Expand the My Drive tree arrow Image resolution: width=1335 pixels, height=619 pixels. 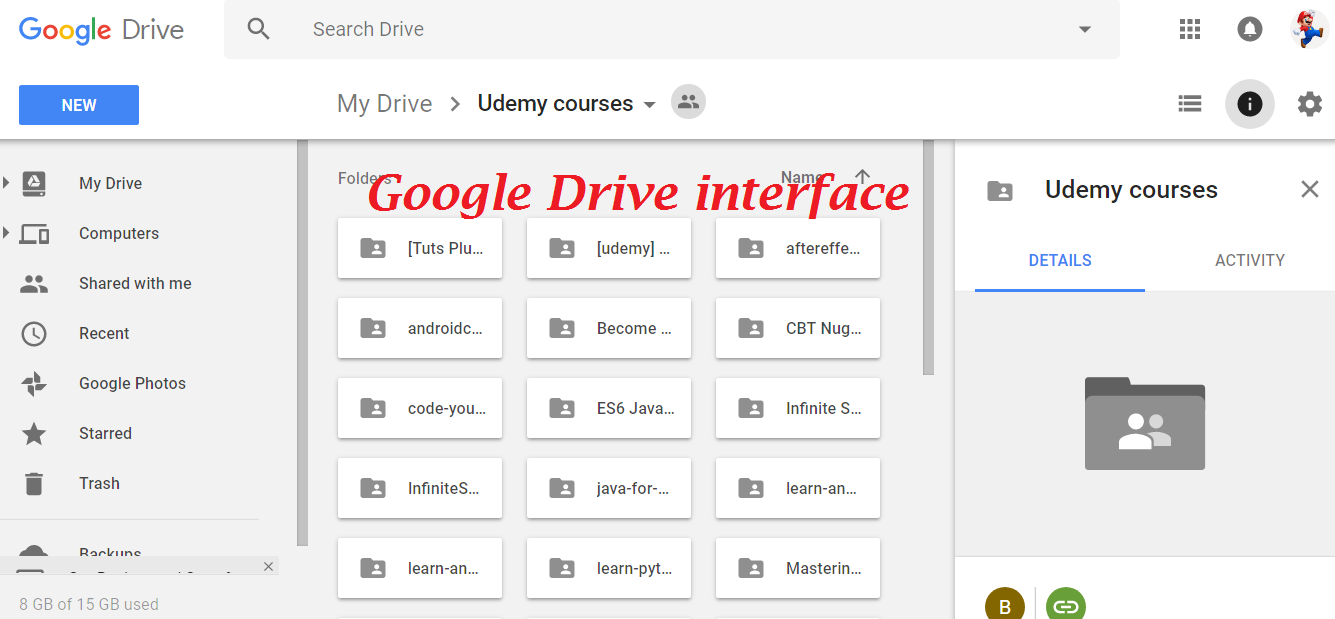[6, 183]
